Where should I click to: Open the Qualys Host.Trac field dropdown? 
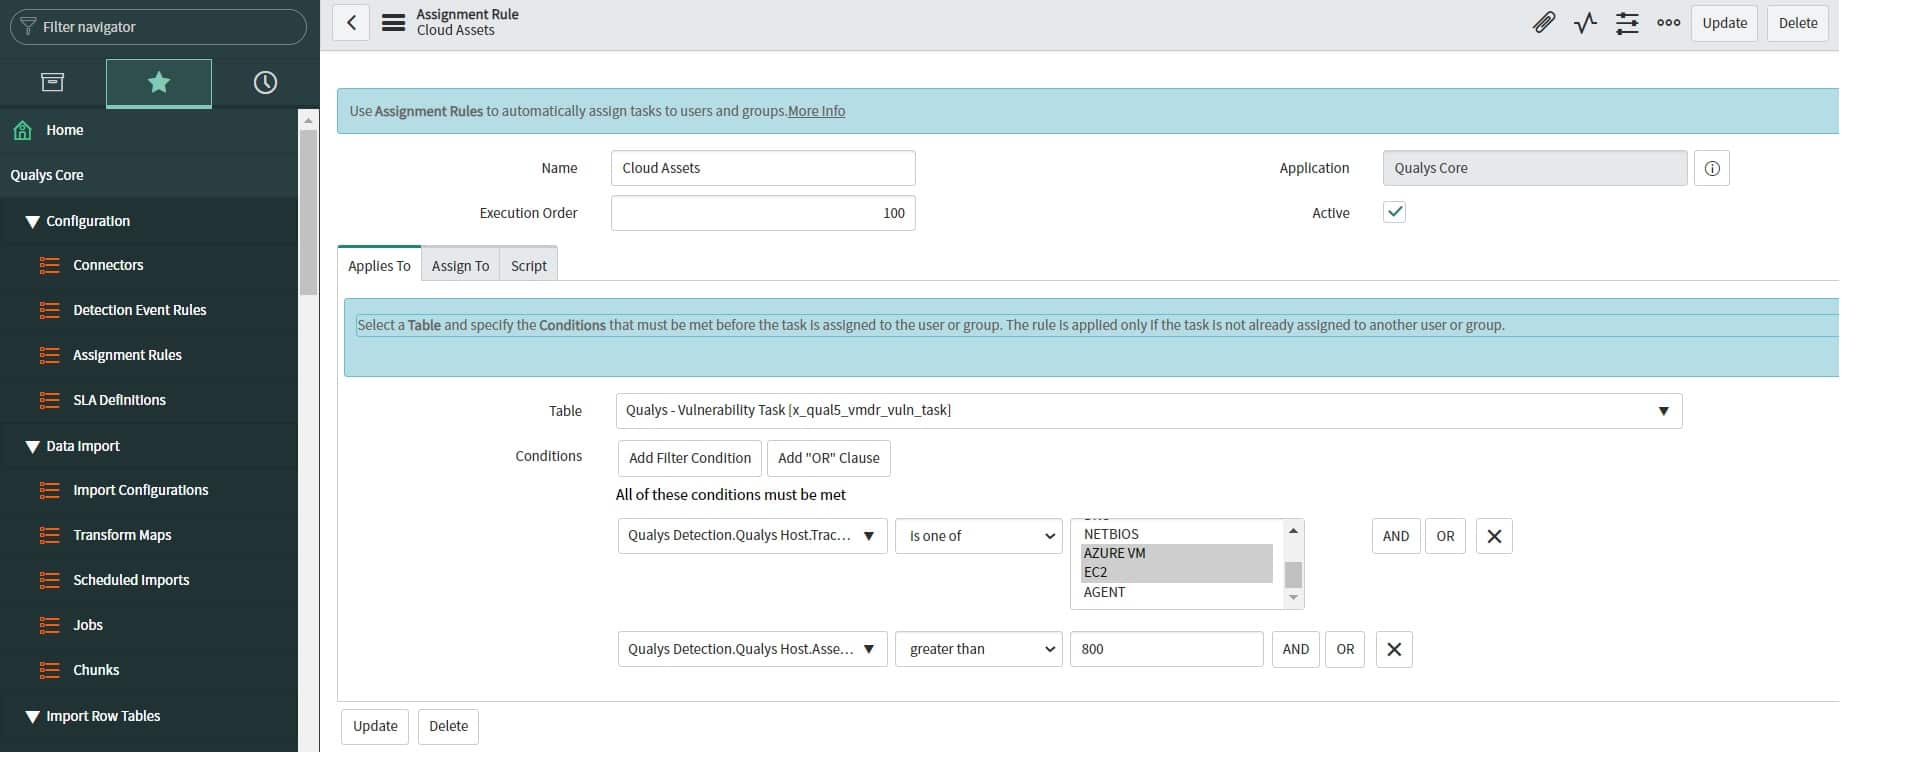(752, 536)
